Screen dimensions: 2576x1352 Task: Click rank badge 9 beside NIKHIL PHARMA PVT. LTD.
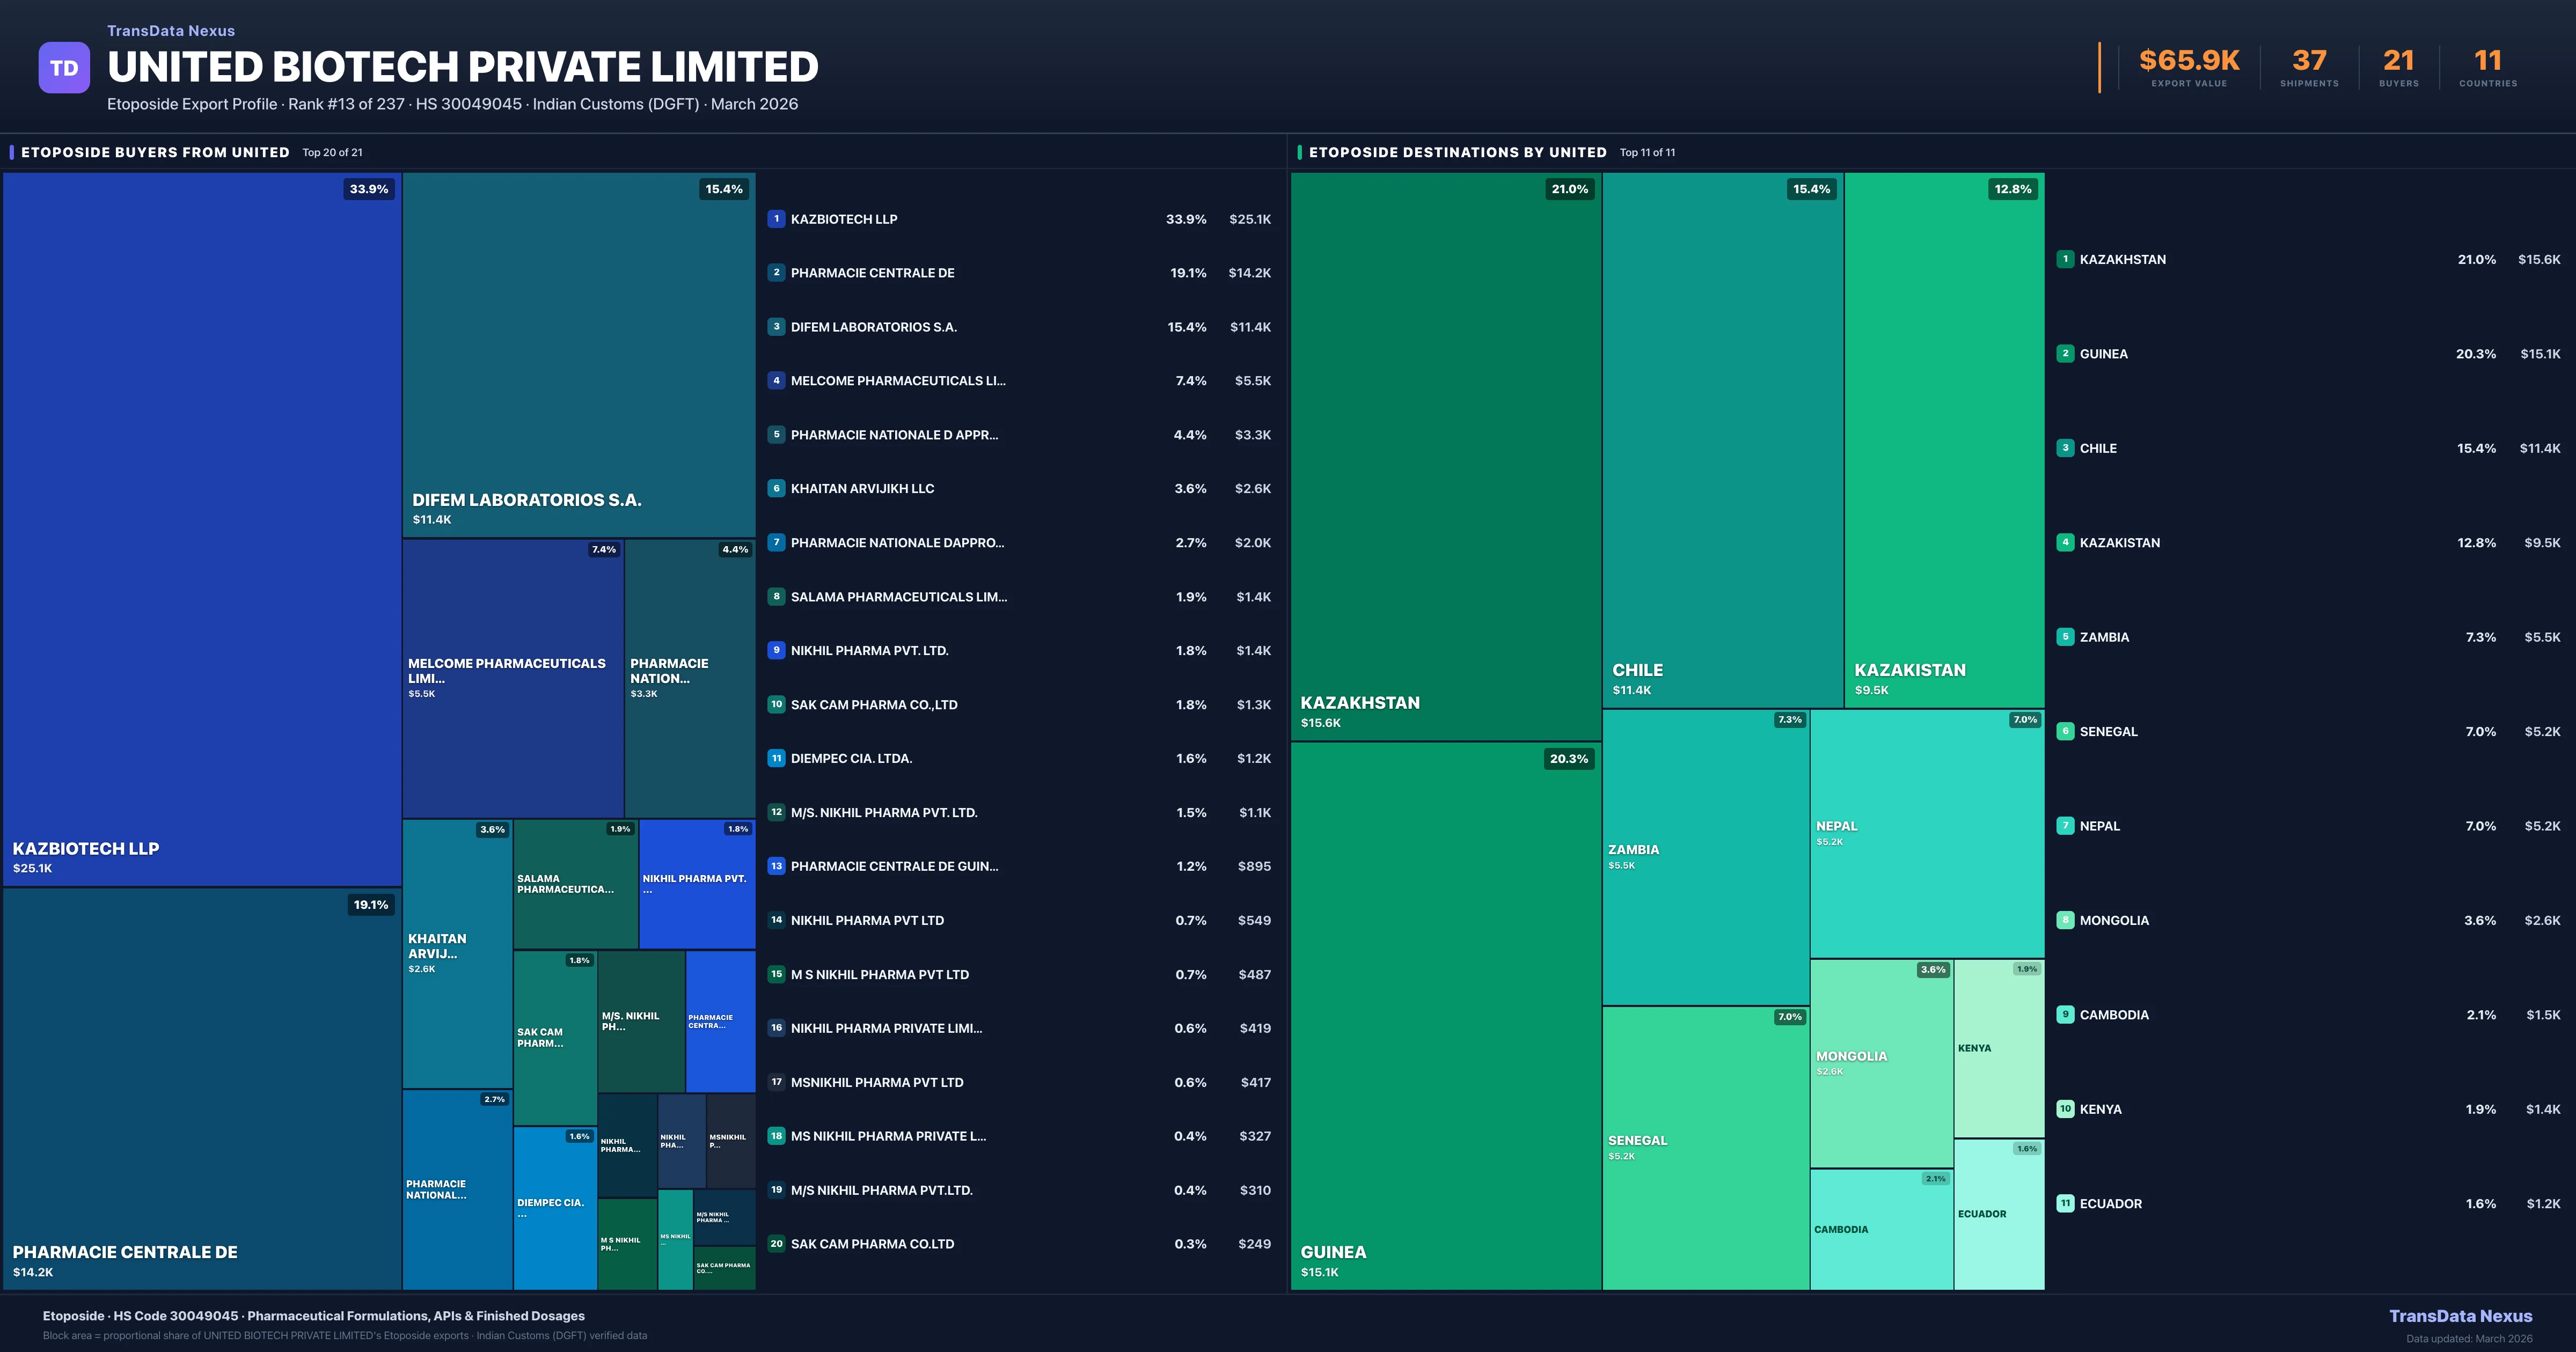tap(776, 650)
